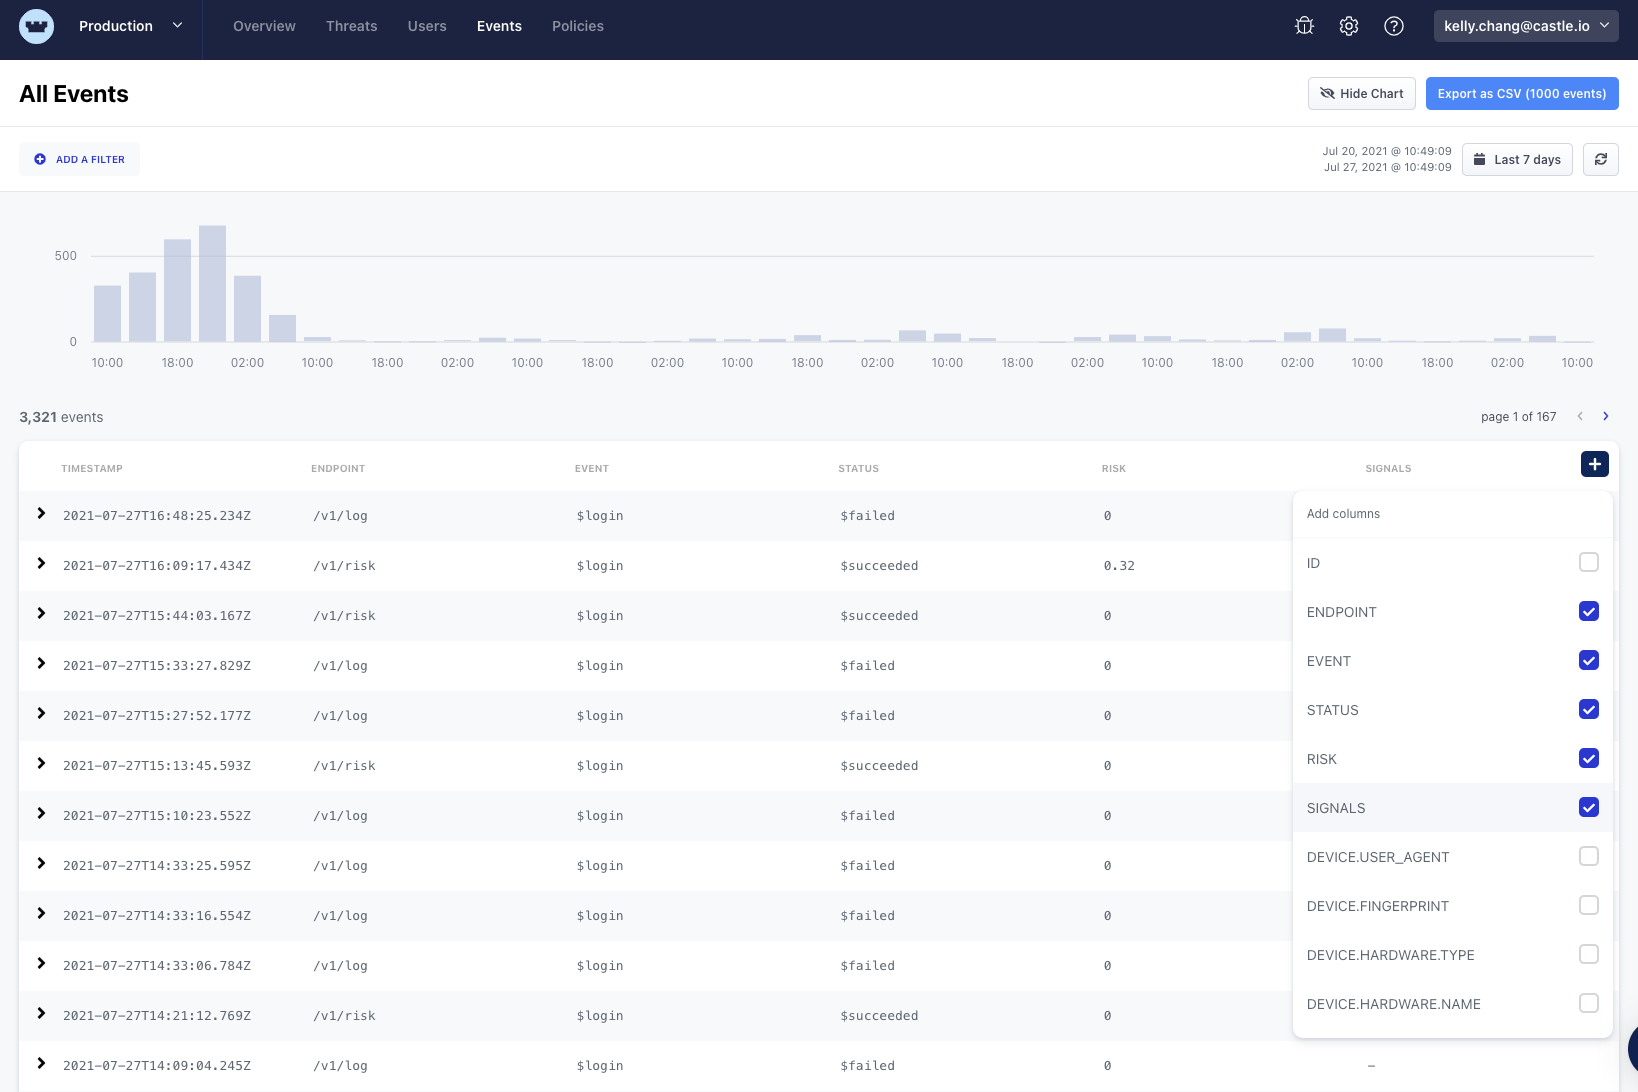Image resolution: width=1638 pixels, height=1092 pixels.
Task: Expand the event row at 16:09:17.434Z
Action: point(41,563)
